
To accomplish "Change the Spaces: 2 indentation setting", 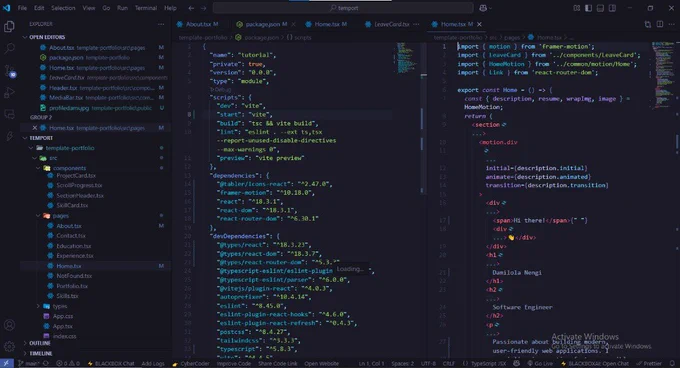I will [402, 363].
